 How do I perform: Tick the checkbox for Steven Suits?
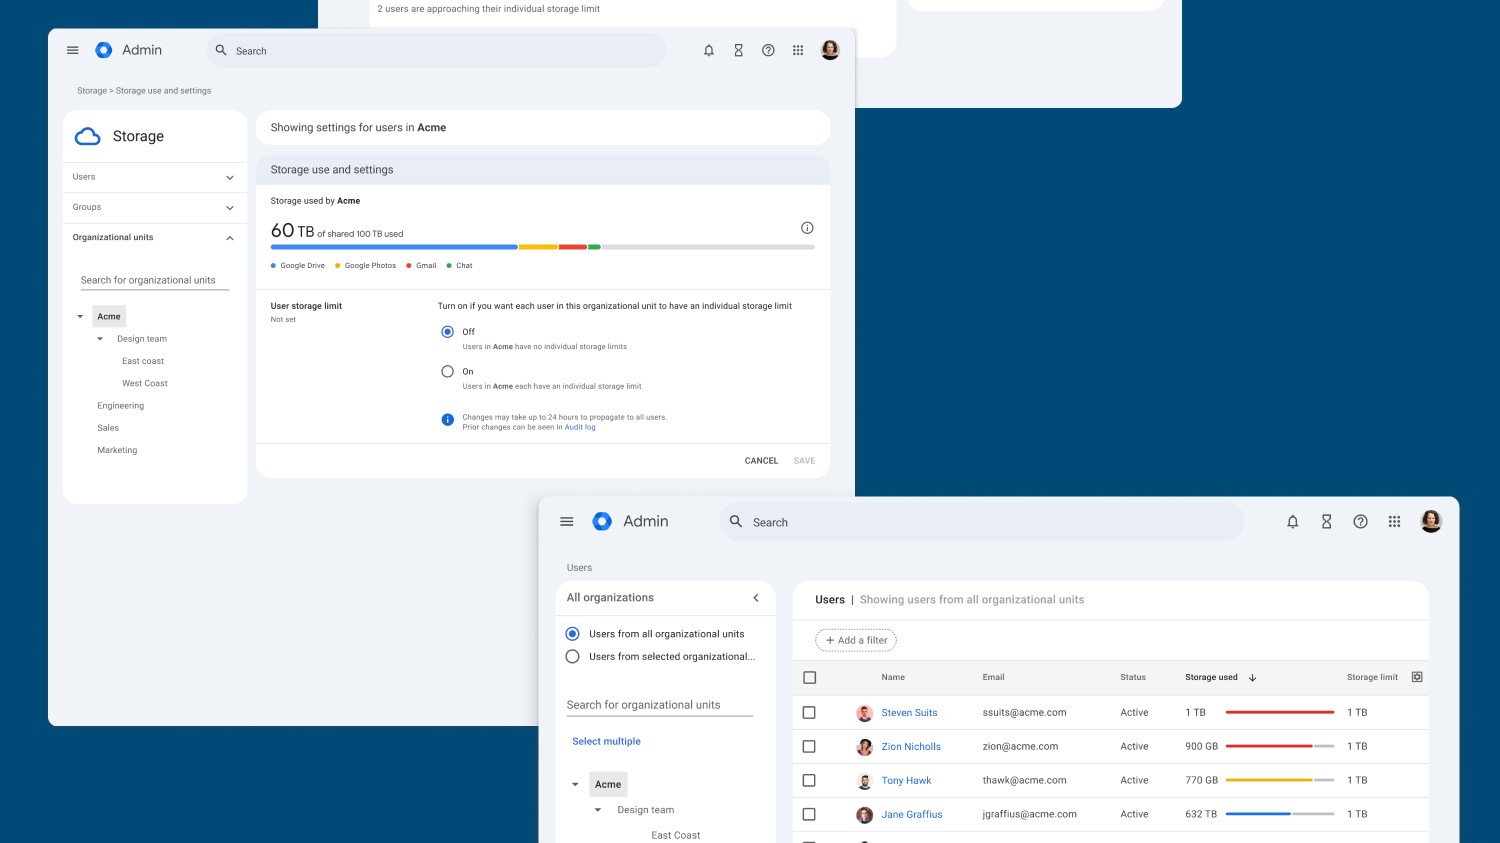tap(809, 713)
